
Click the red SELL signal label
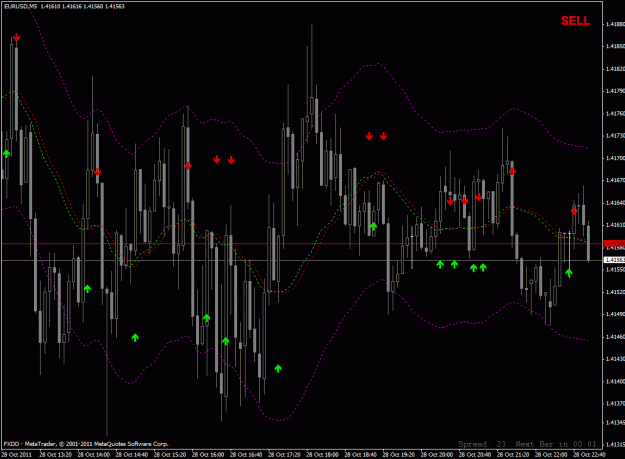[575, 21]
